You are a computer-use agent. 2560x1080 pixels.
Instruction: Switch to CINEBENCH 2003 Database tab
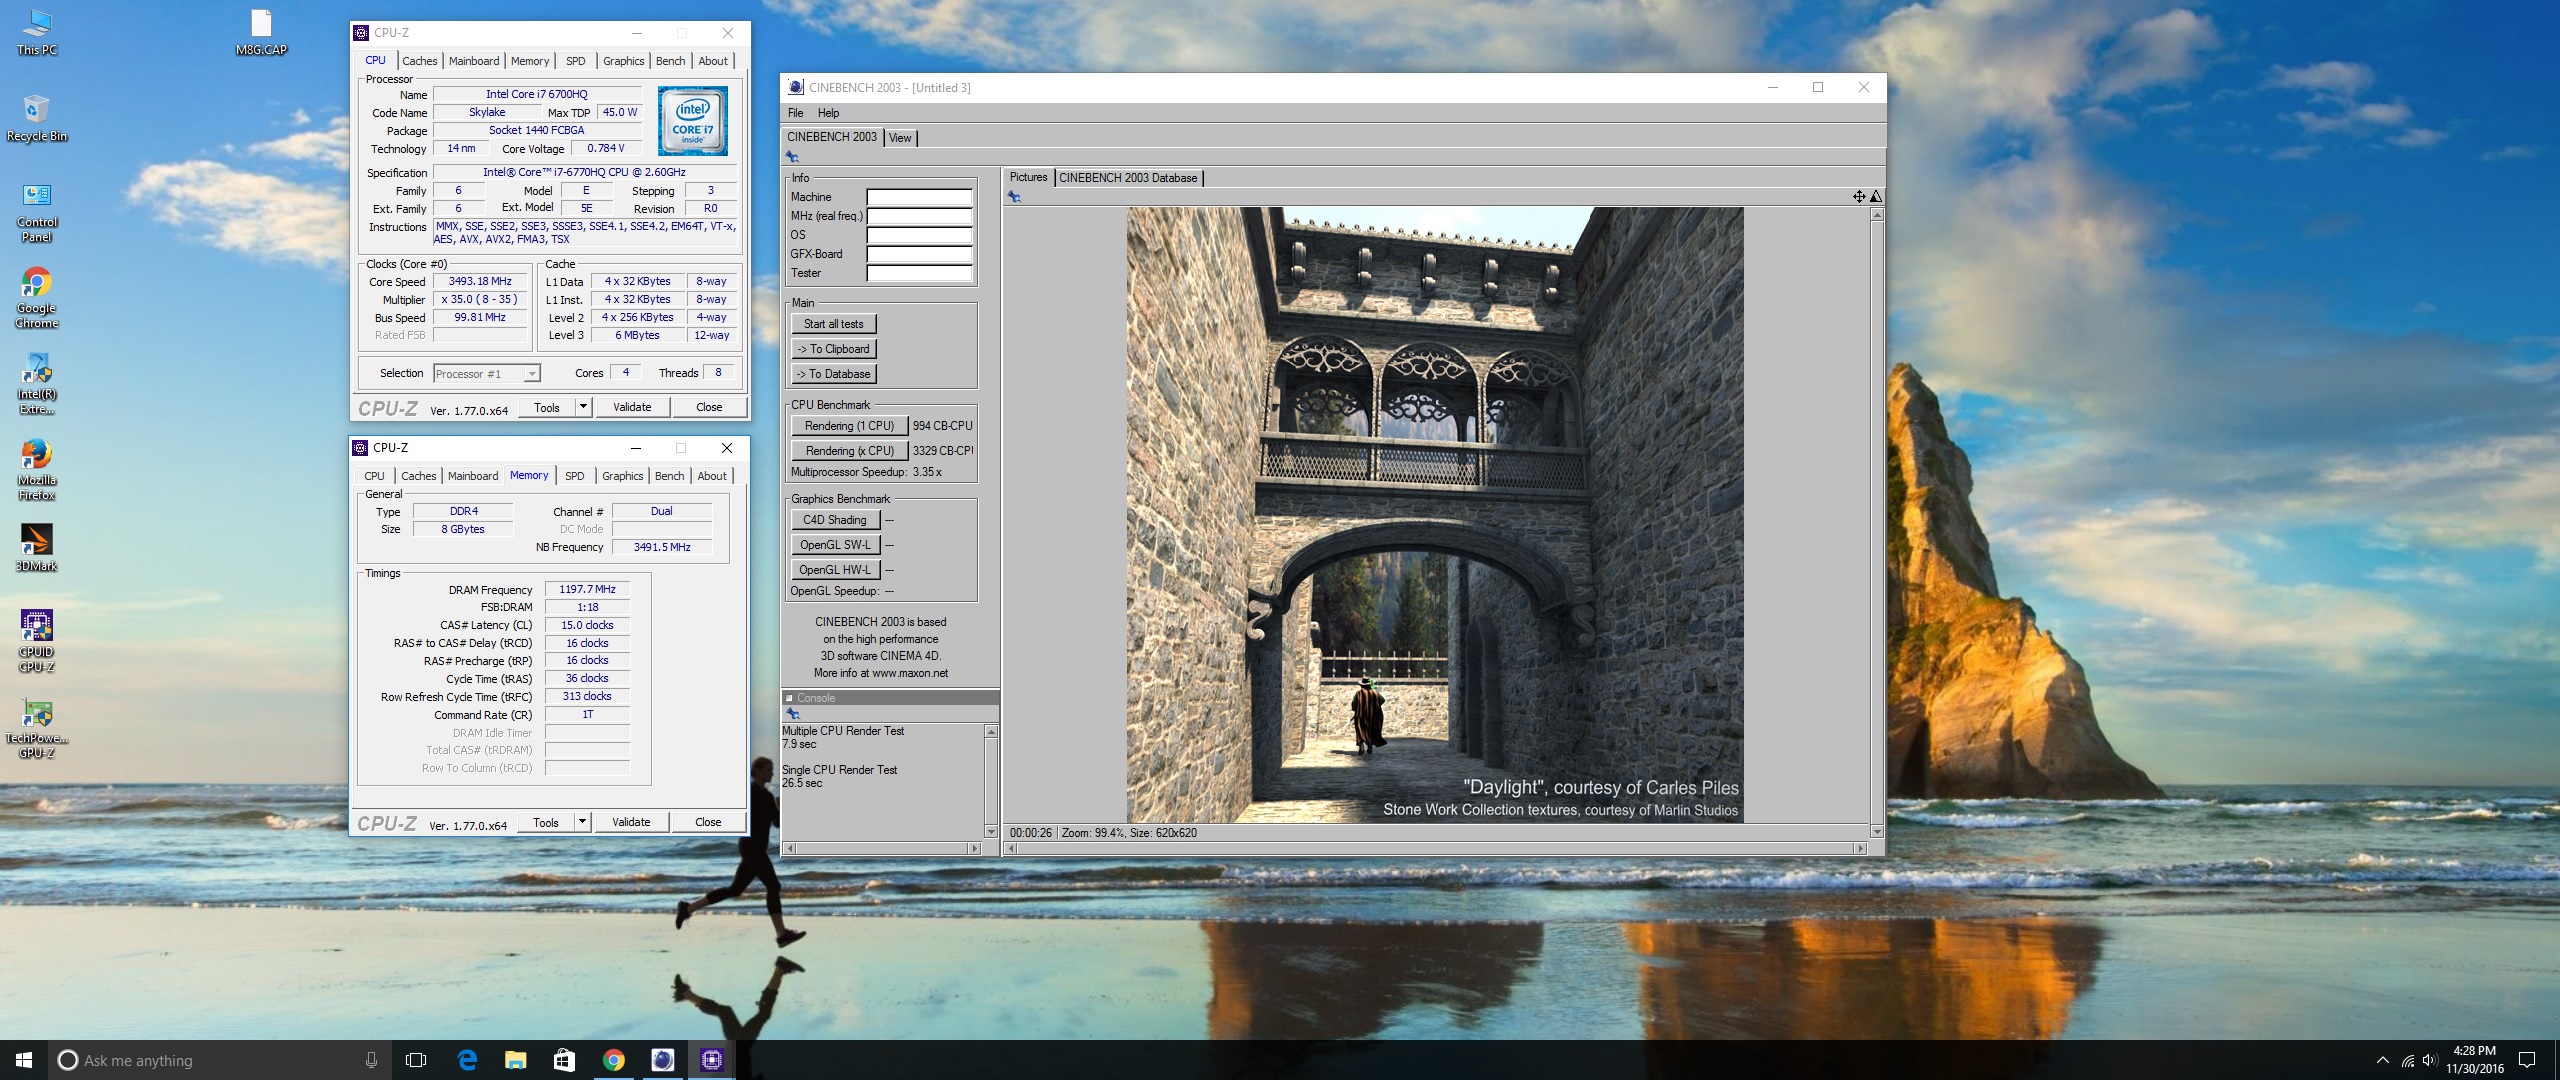[x=1128, y=178]
